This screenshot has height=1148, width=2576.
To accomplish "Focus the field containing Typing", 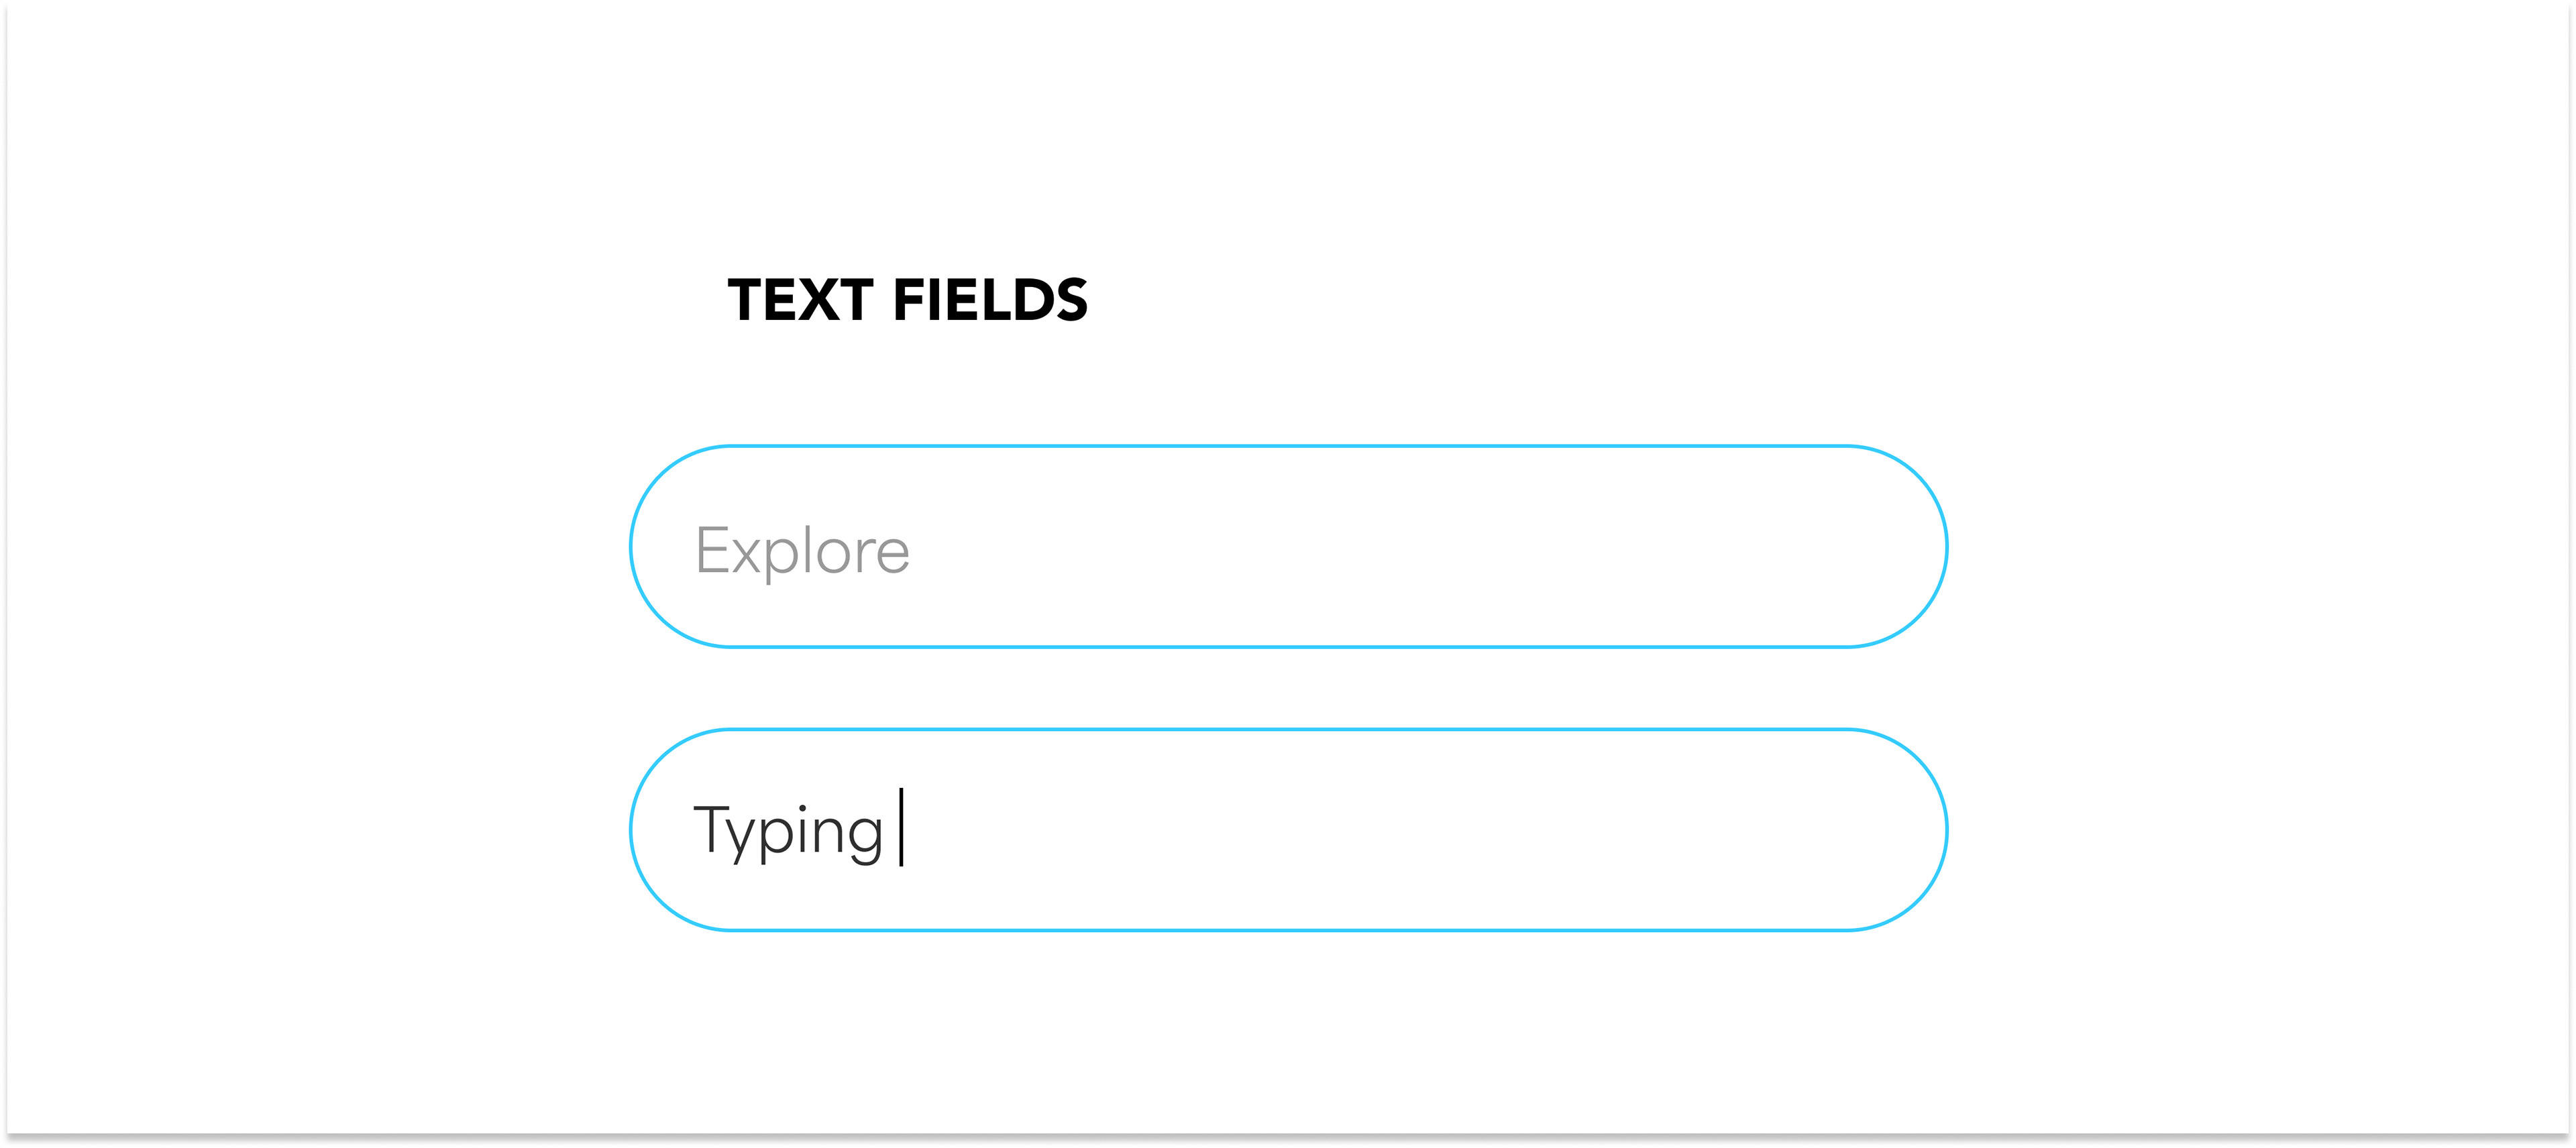I will (x=1288, y=830).
